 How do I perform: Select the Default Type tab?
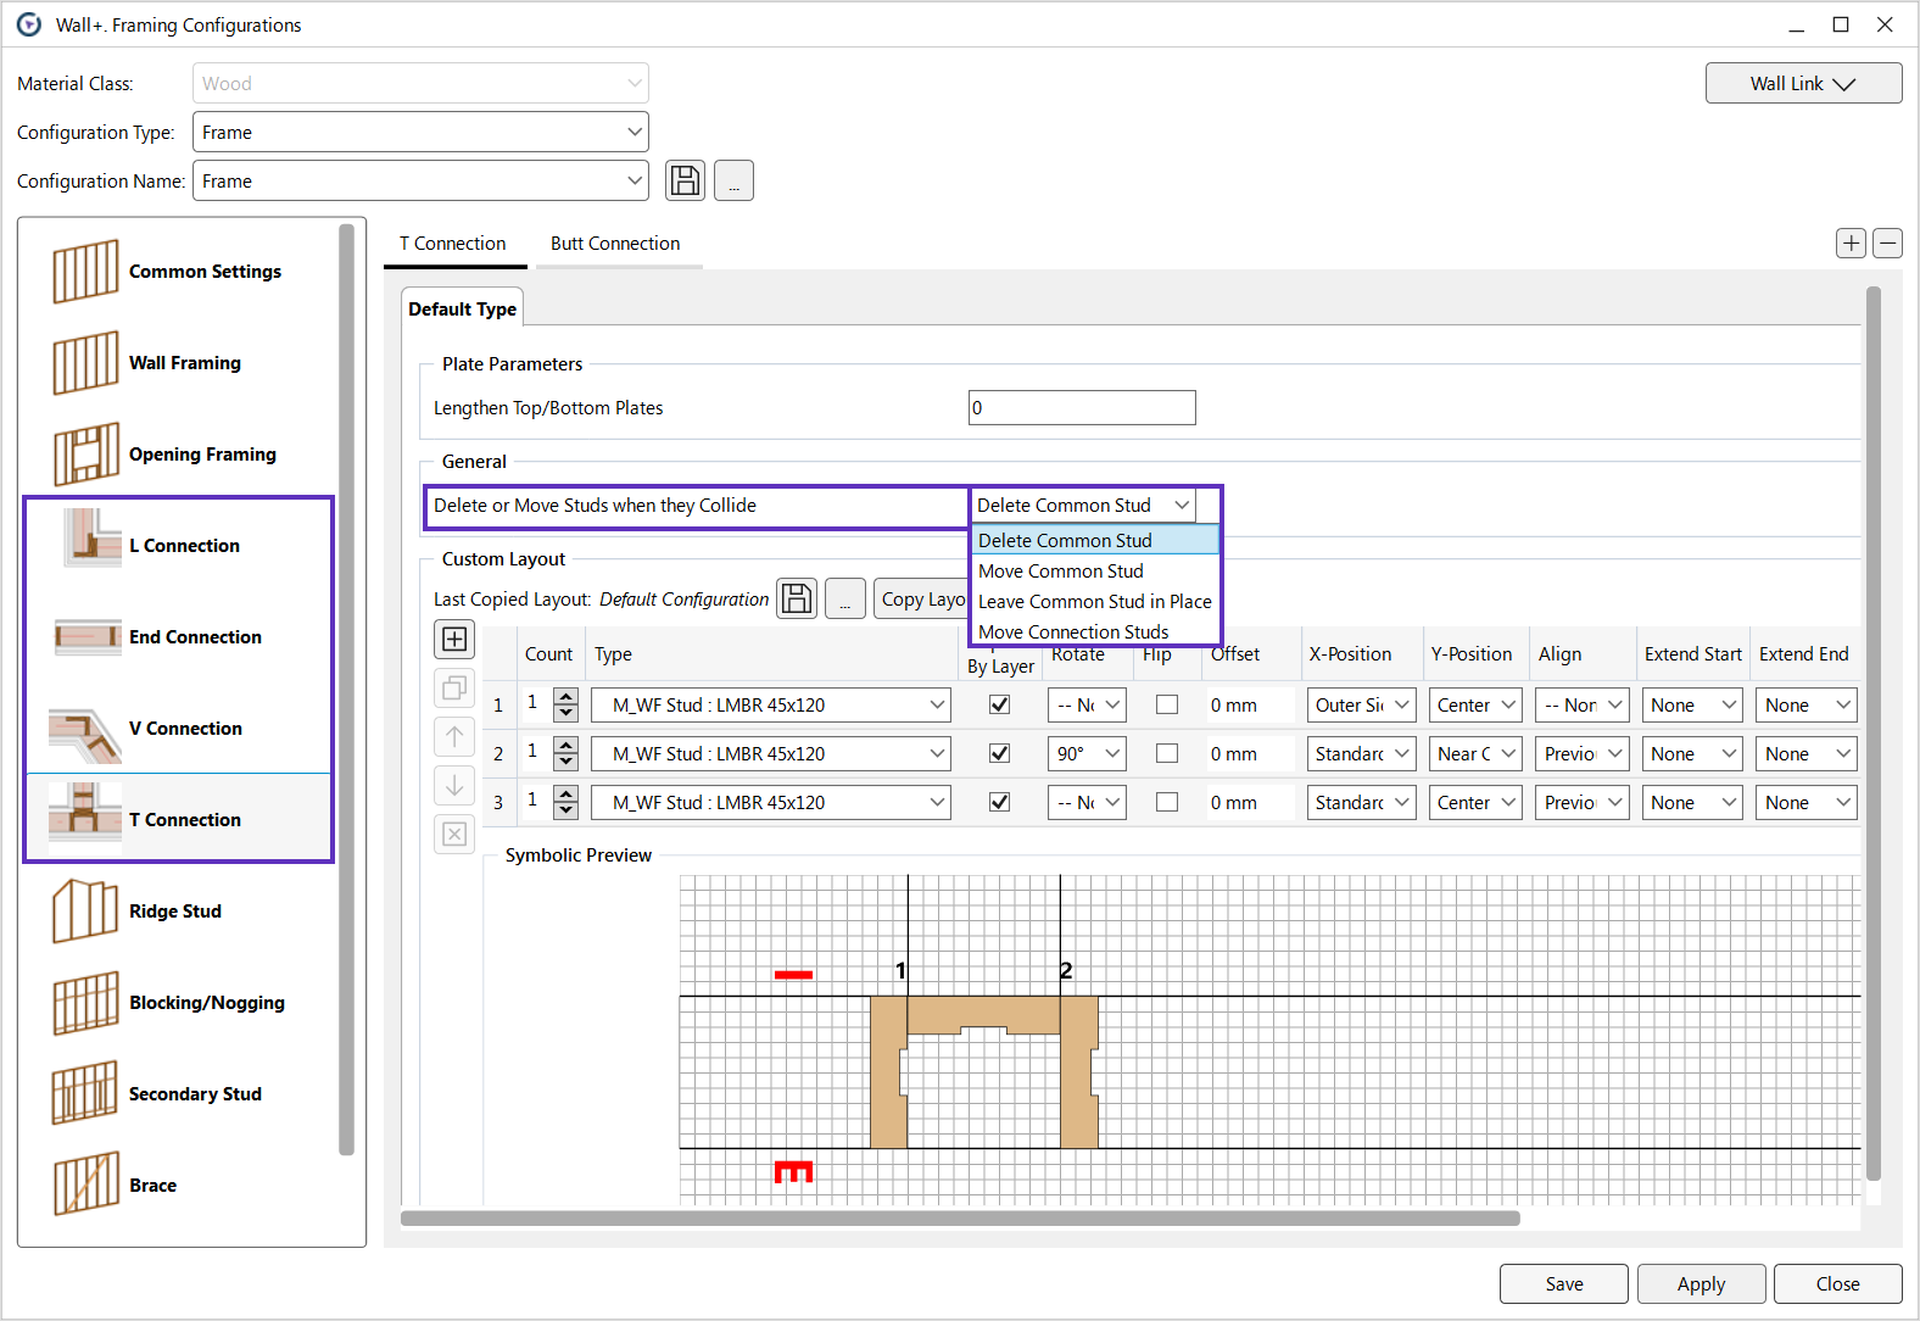click(461, 308)
